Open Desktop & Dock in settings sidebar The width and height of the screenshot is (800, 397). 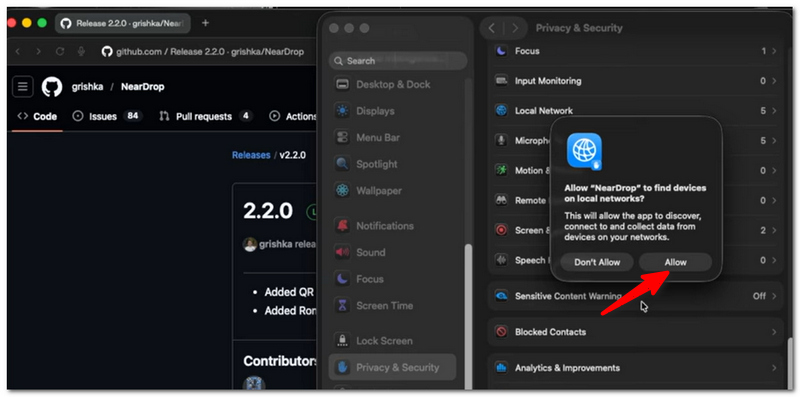click(392, 85)
